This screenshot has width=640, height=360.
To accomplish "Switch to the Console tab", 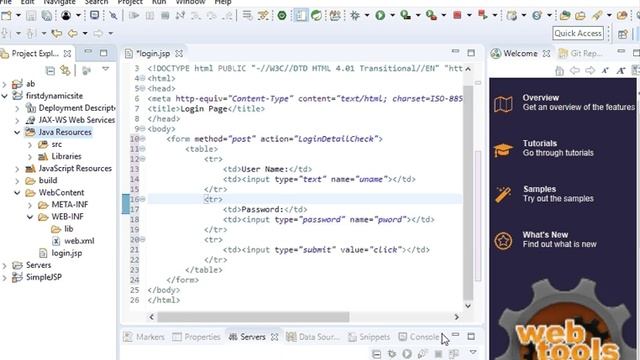I will point(419,337).
